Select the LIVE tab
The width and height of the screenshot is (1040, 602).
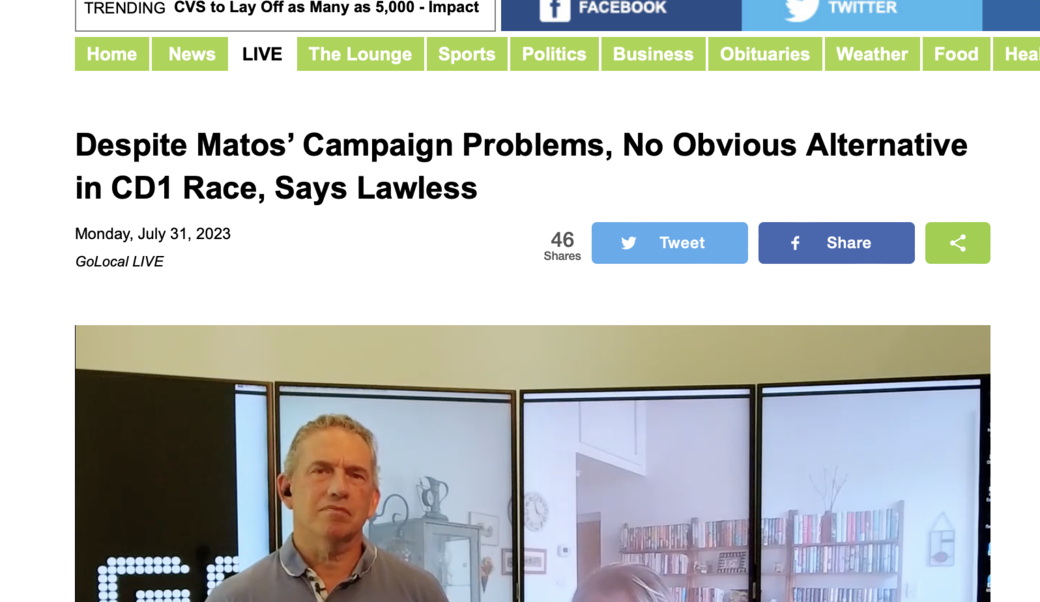[262, 54]
